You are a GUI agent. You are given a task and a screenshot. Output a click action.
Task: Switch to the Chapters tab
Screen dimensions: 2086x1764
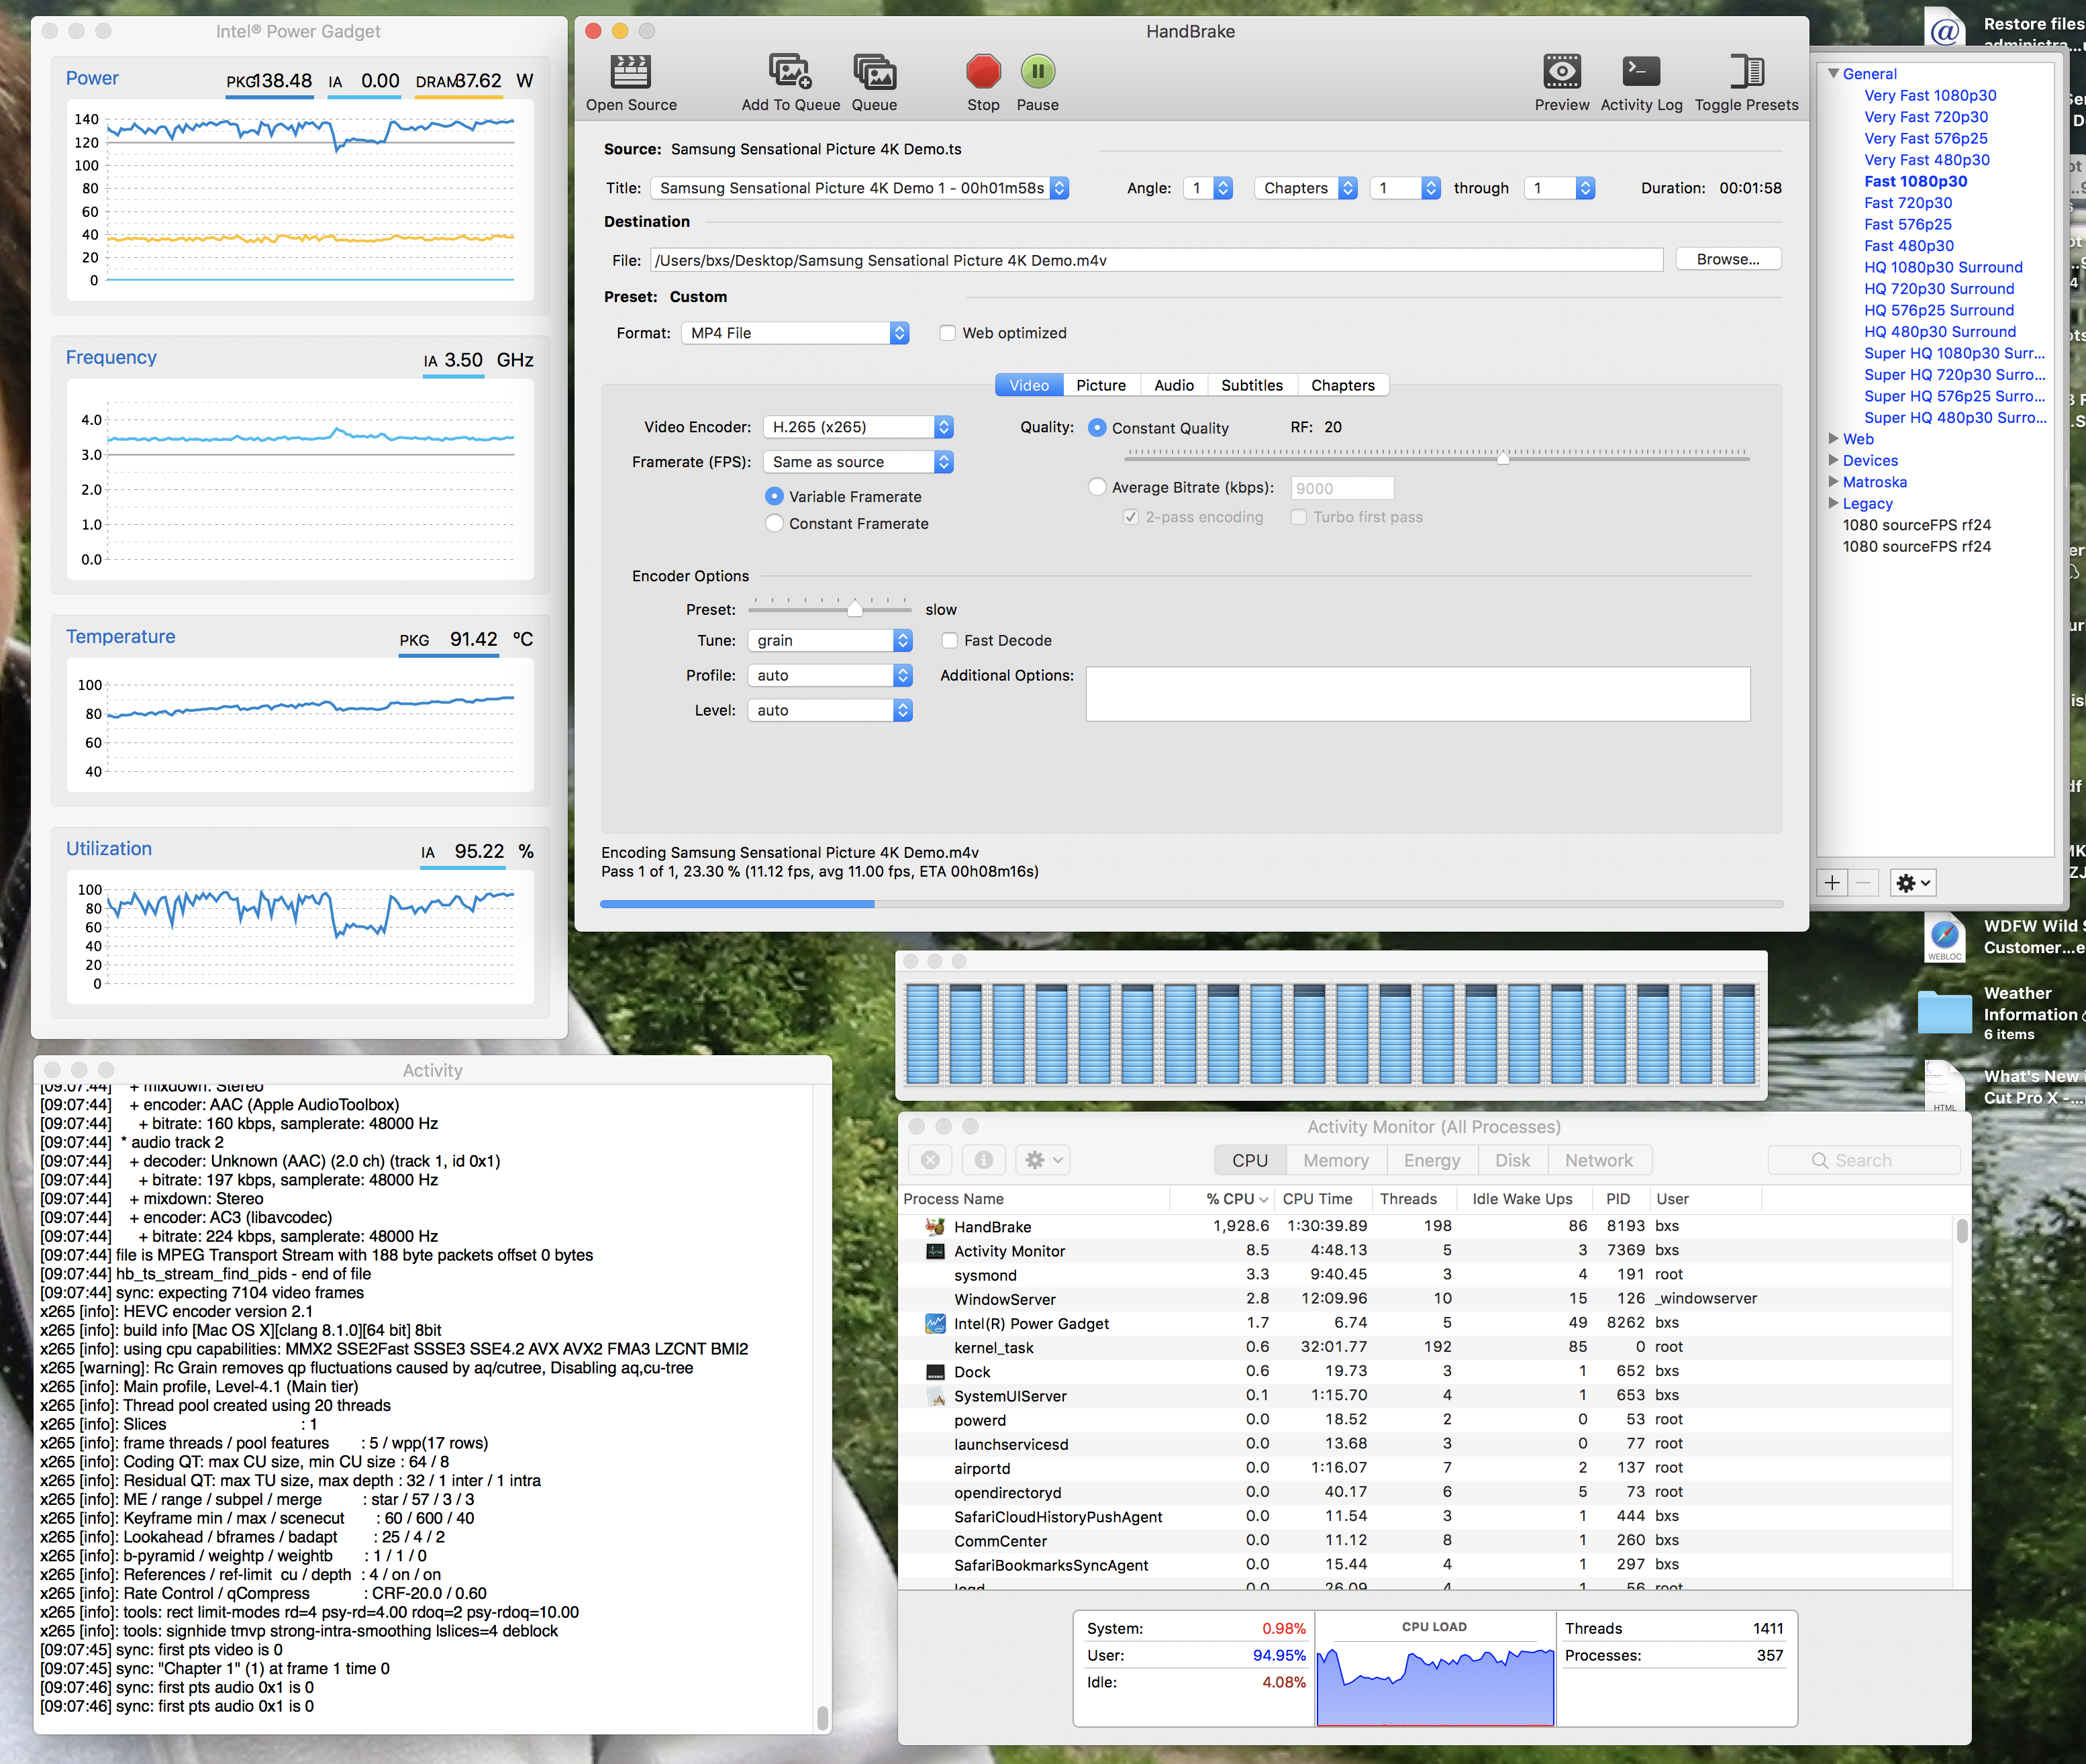pyautogui.click(x=1342, y=385)
